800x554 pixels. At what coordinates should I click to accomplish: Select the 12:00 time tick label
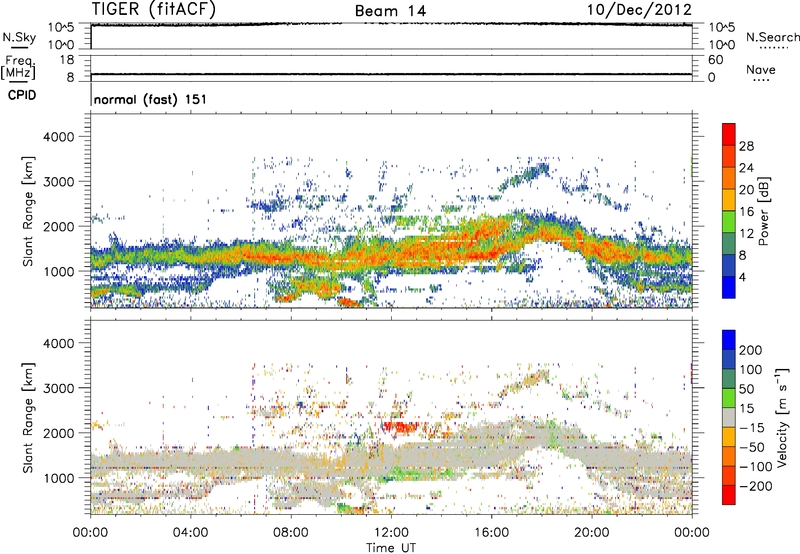coord(391,533)
